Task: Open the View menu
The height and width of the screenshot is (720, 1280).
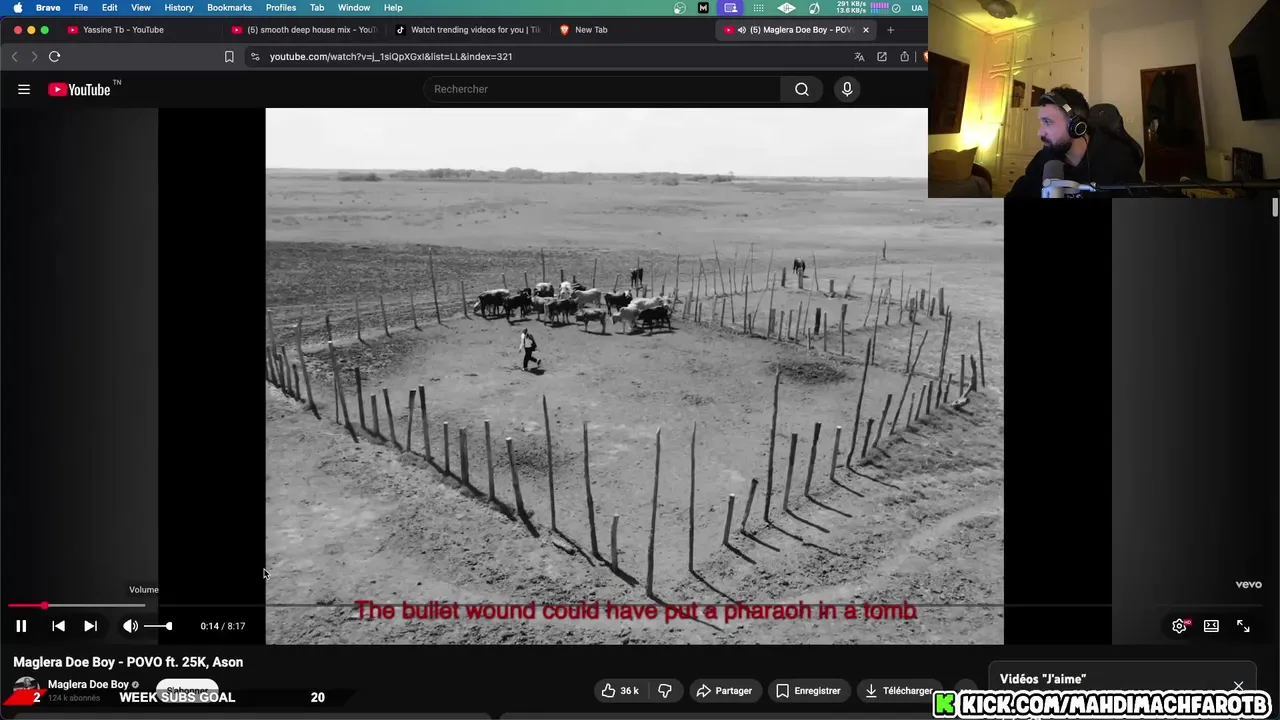Action: 141,8
